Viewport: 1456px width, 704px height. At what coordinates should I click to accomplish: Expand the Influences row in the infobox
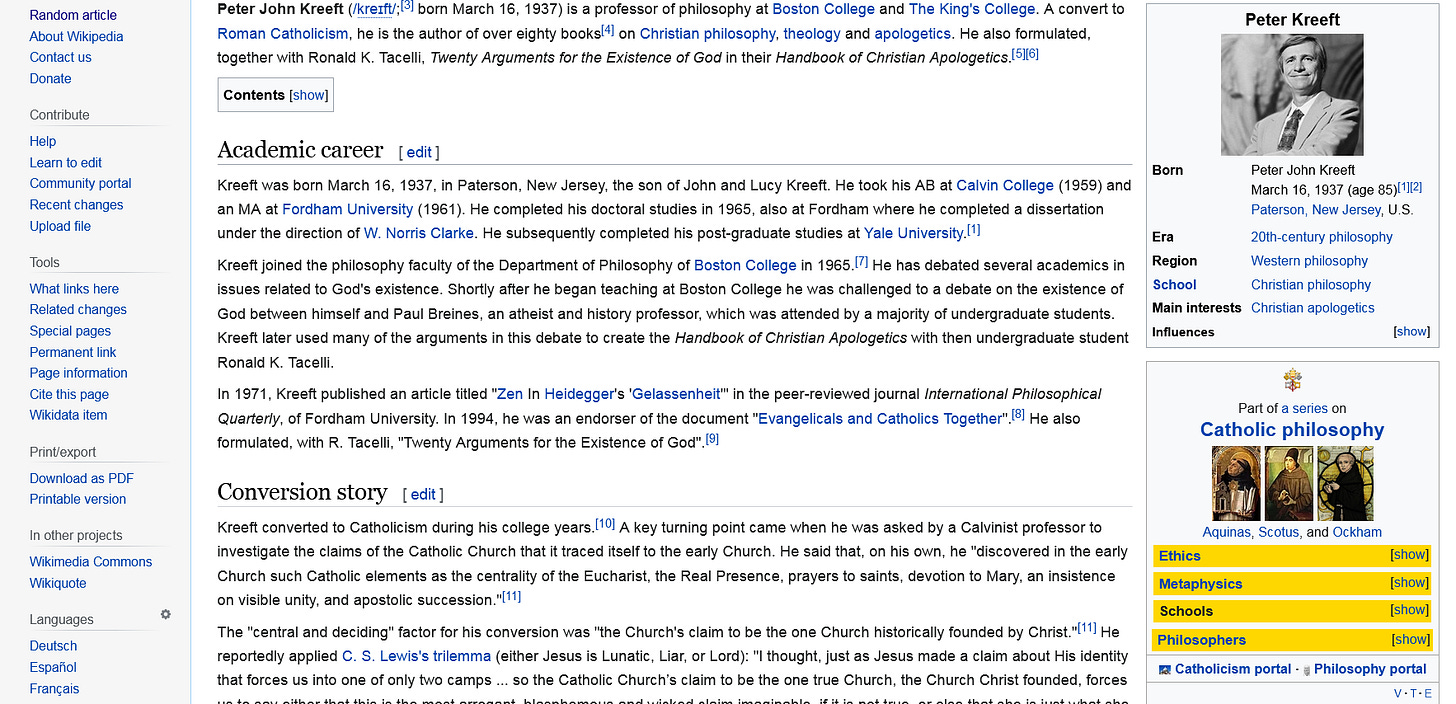tap(1412, 332)
